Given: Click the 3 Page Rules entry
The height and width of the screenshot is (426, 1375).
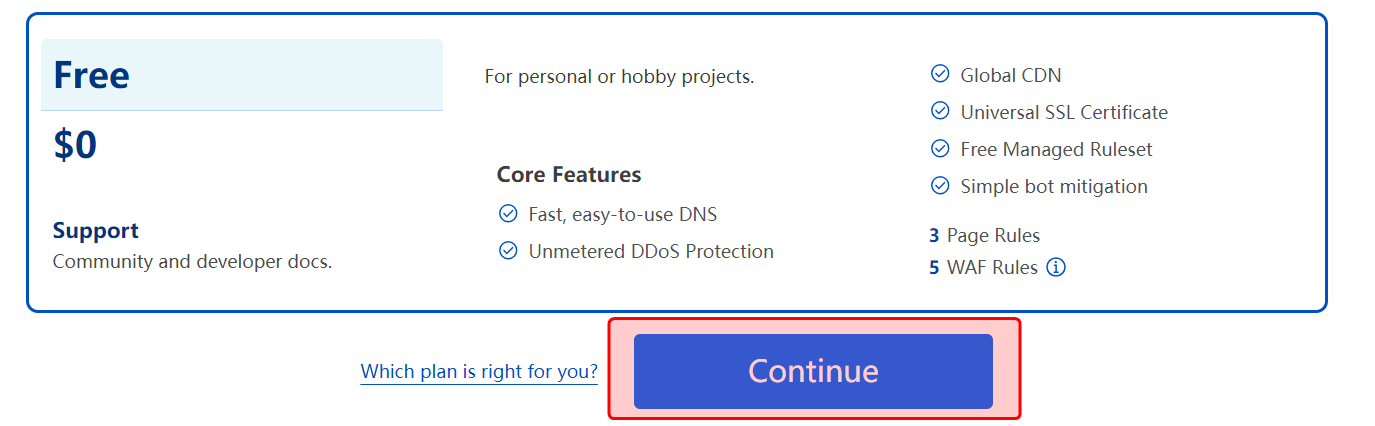Looking at the screenshot, I should coord(985,236).
